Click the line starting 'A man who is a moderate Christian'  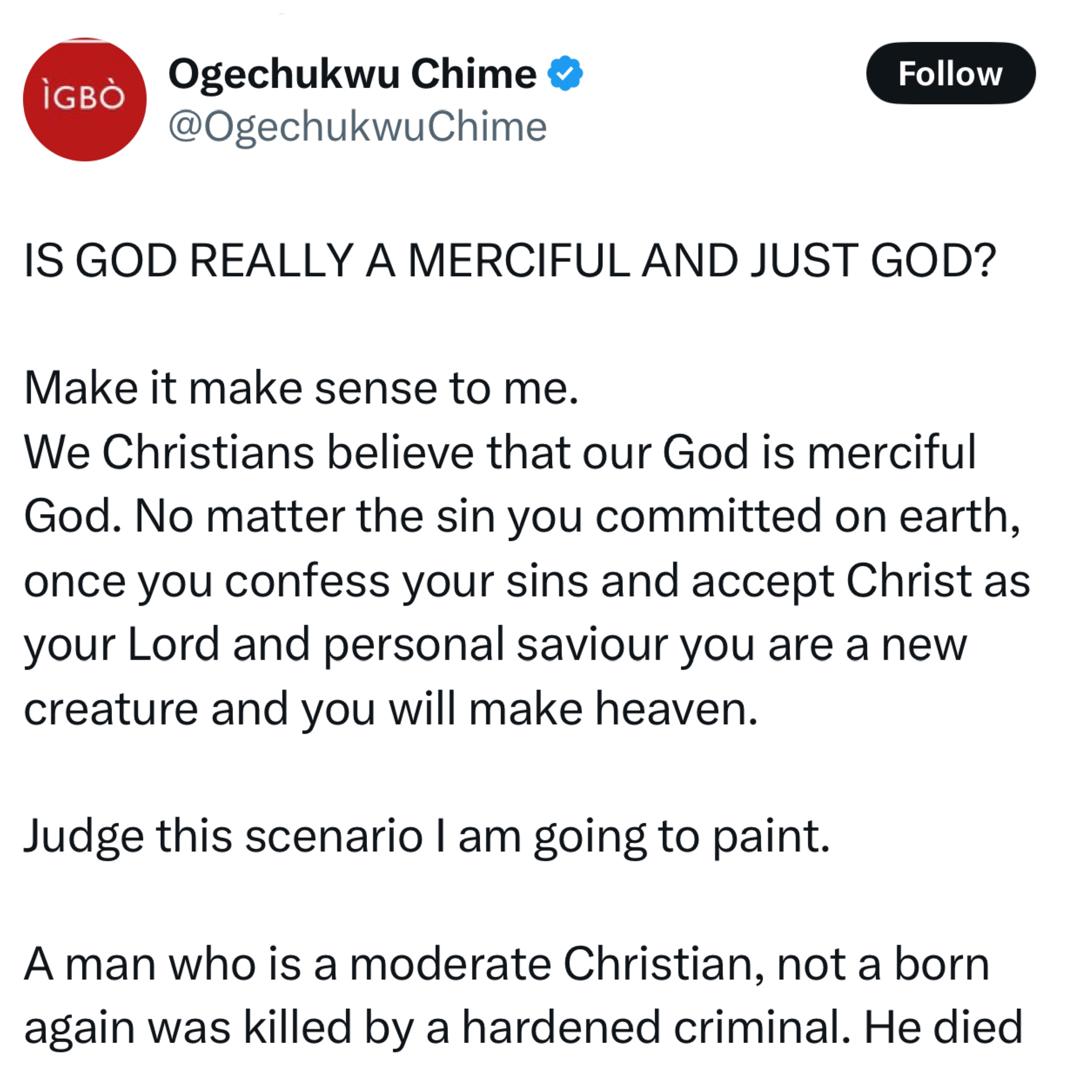[507, 964]
